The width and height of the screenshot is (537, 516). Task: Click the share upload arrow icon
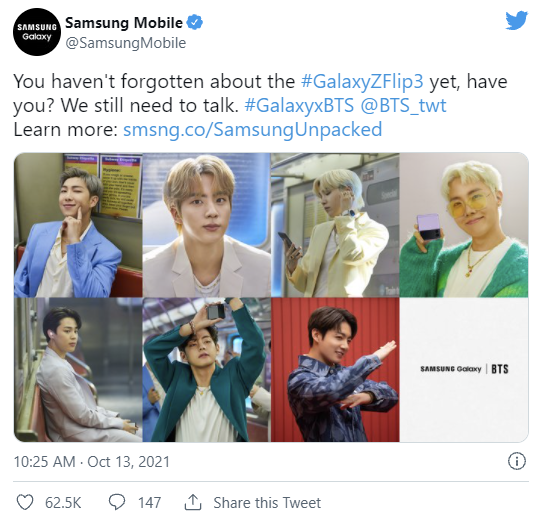[193, 502]
